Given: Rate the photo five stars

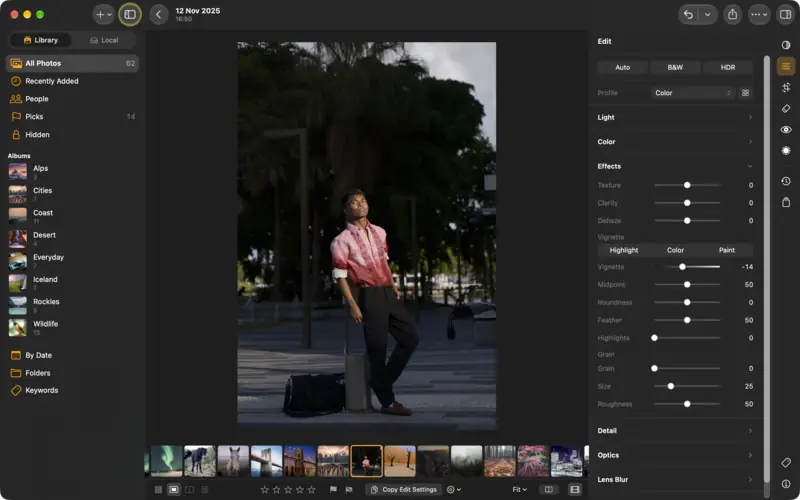Looking at the screenshot, I should 311,489.
